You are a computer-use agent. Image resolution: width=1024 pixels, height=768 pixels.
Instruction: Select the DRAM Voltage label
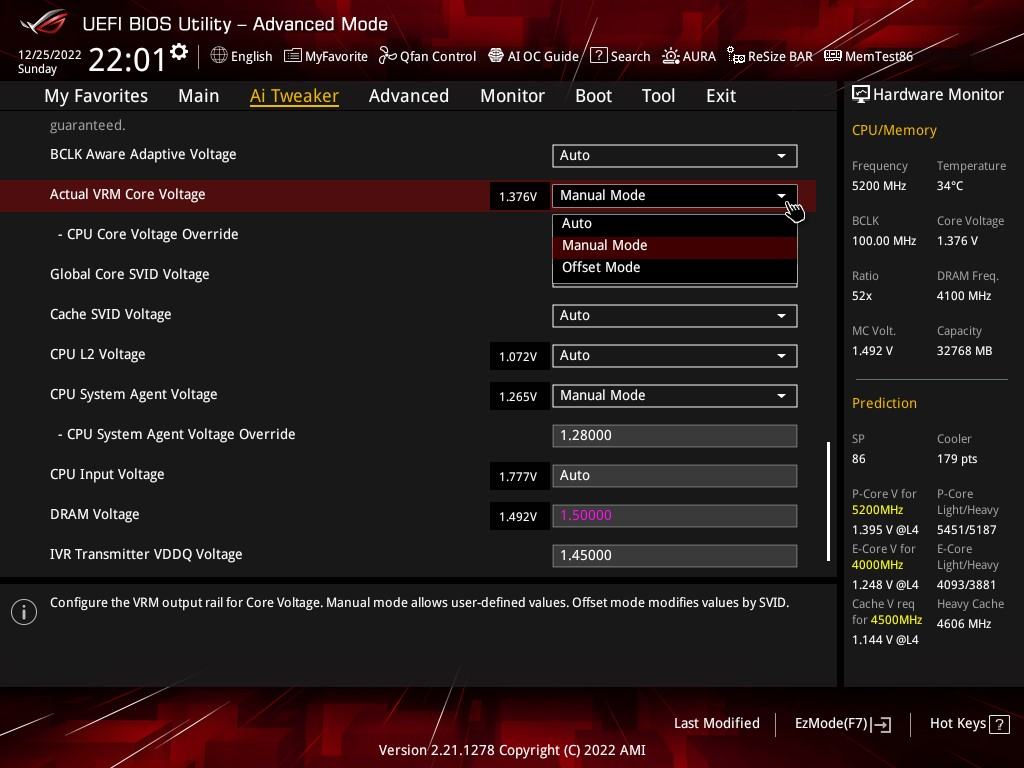click(95, 514)
